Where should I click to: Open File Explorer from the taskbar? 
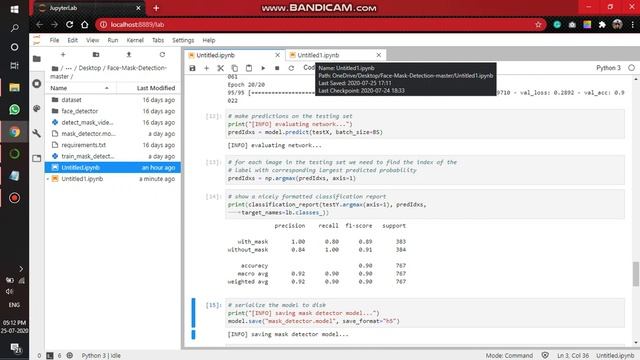(14, 87)
